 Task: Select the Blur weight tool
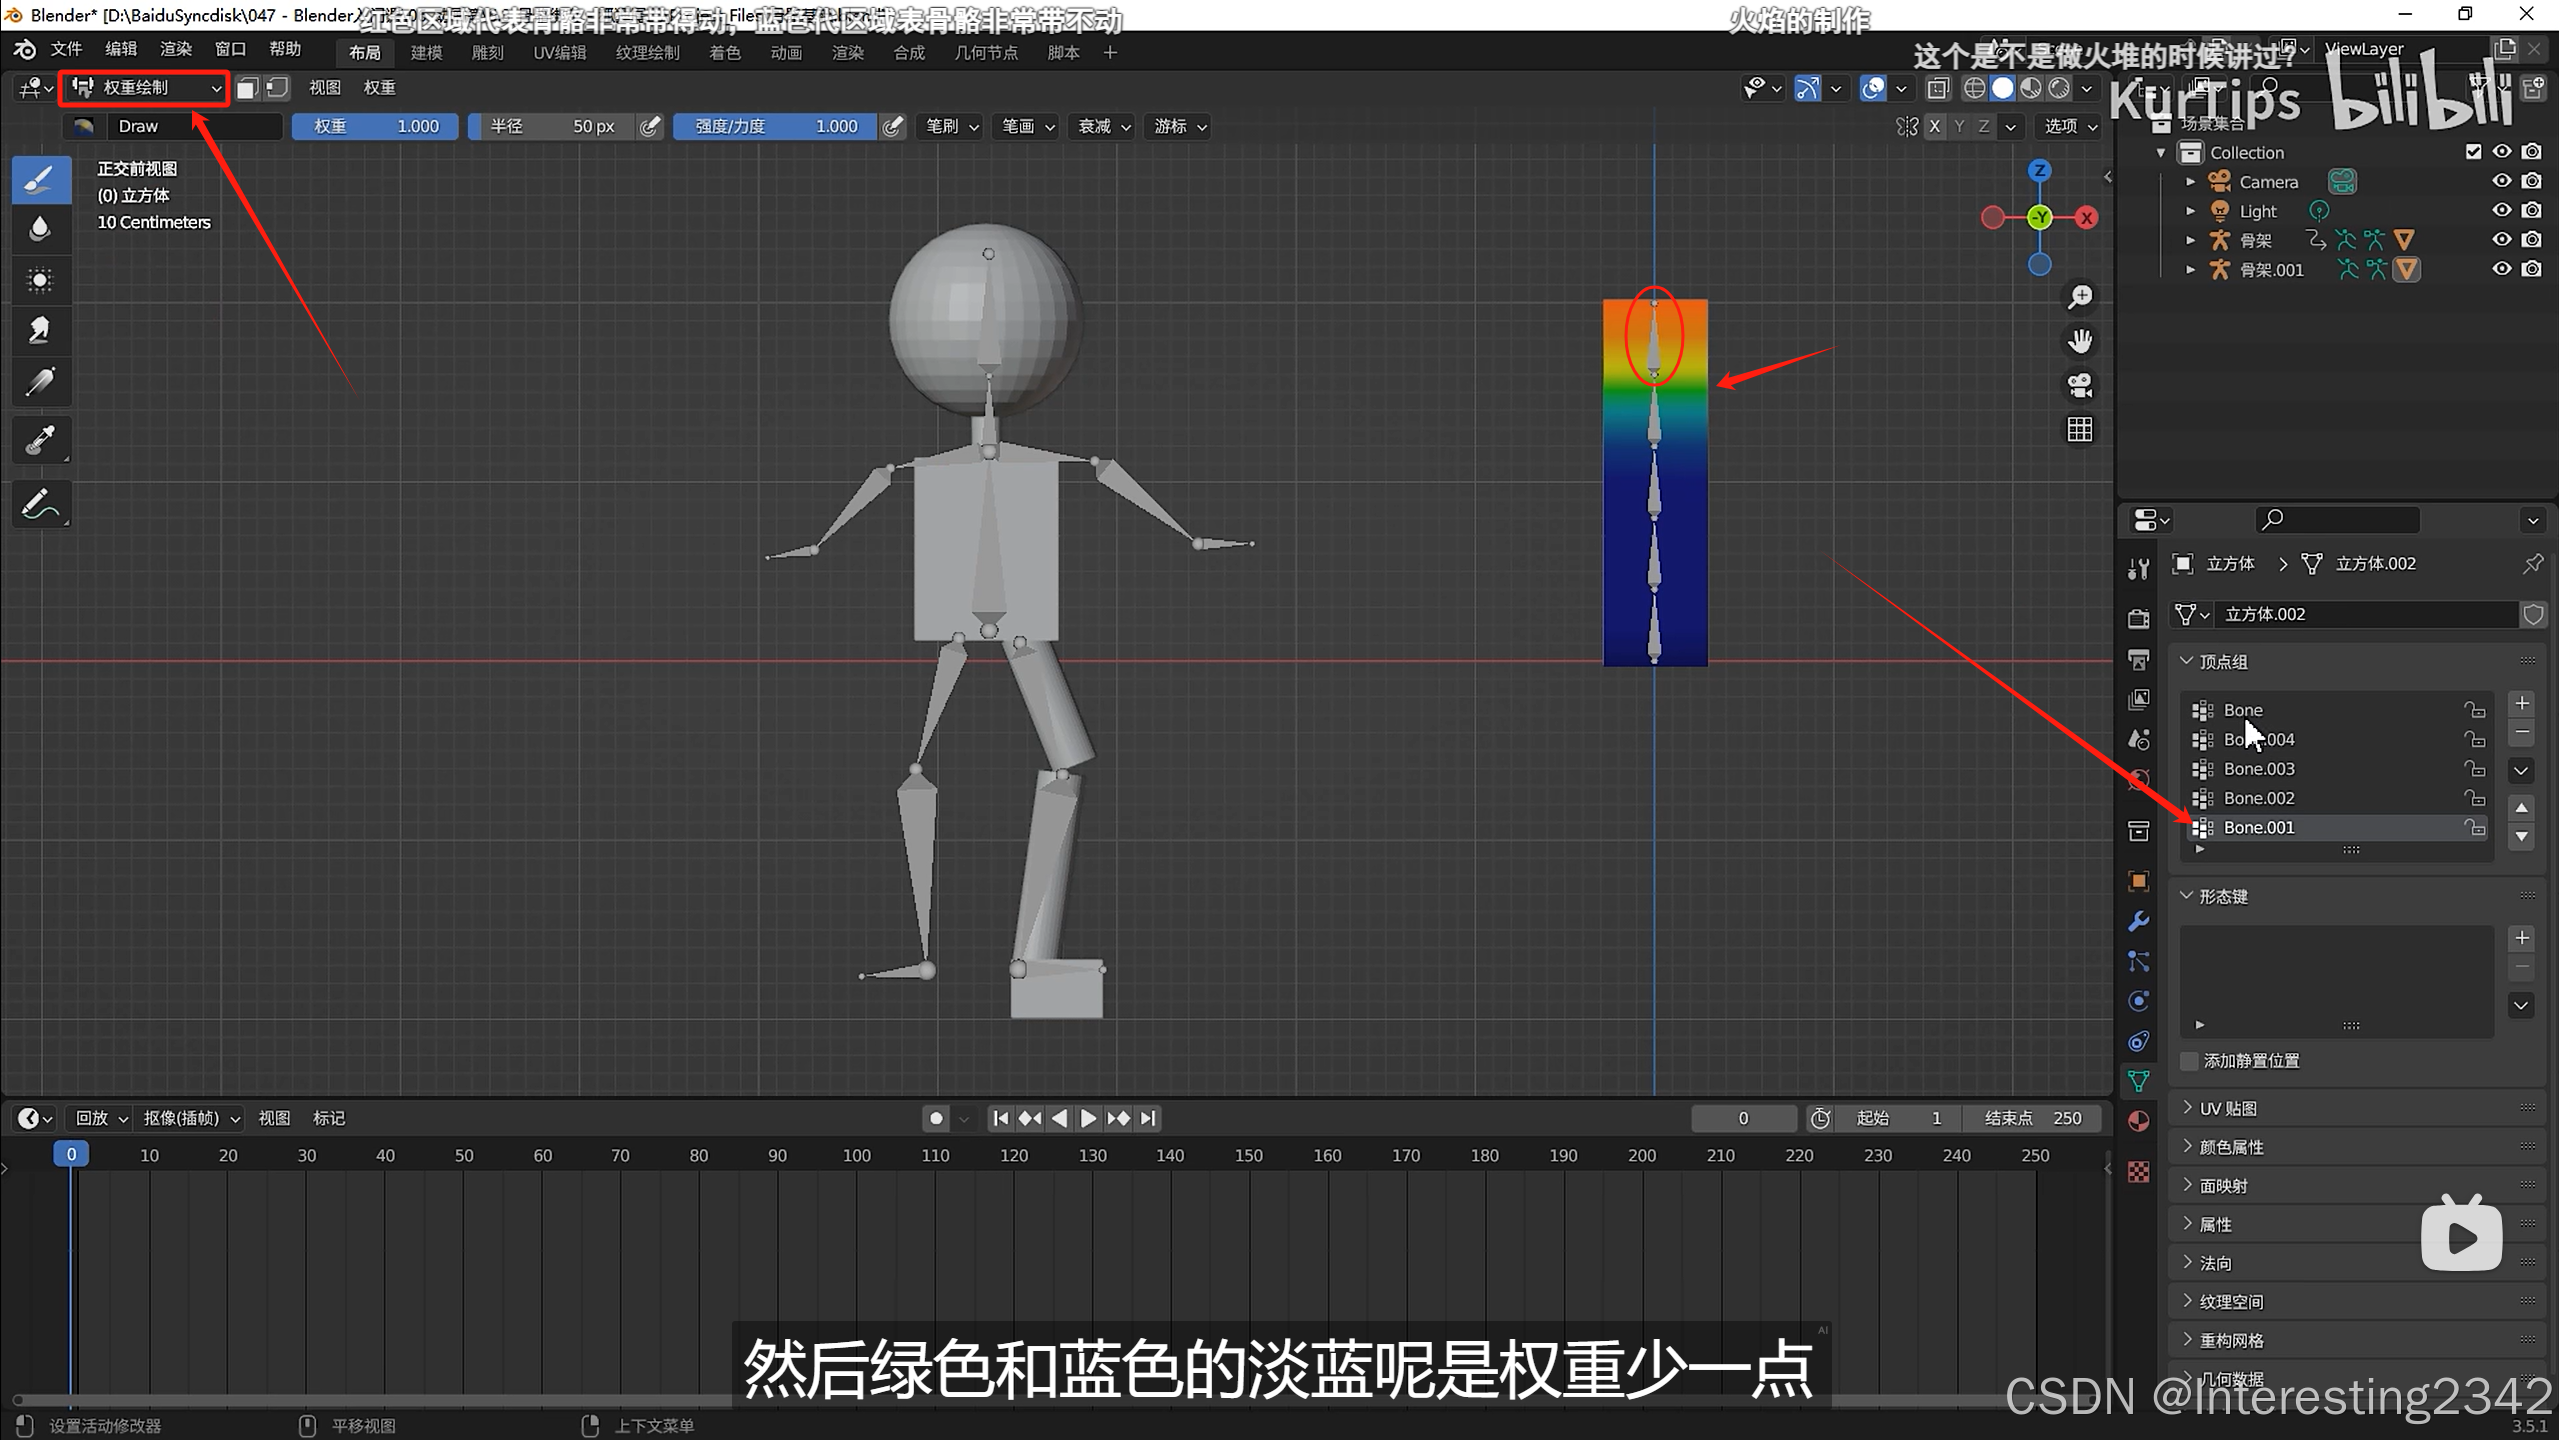(x=40, y=230)
